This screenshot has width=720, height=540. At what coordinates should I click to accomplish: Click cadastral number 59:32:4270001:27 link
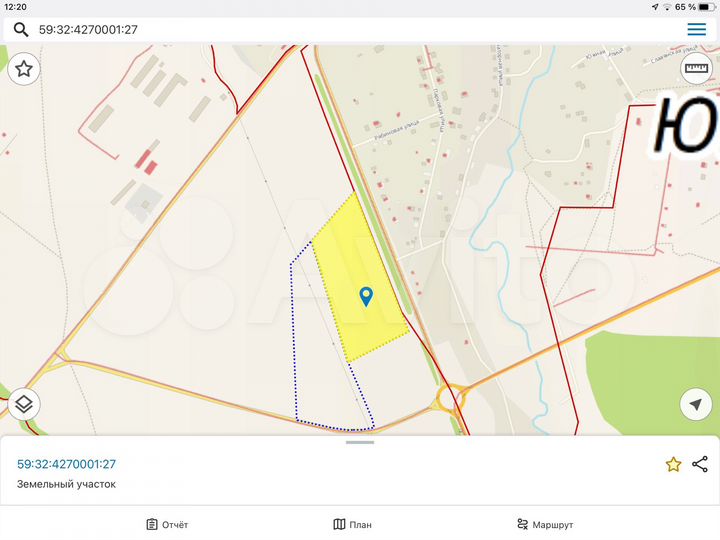pos(67,464)
